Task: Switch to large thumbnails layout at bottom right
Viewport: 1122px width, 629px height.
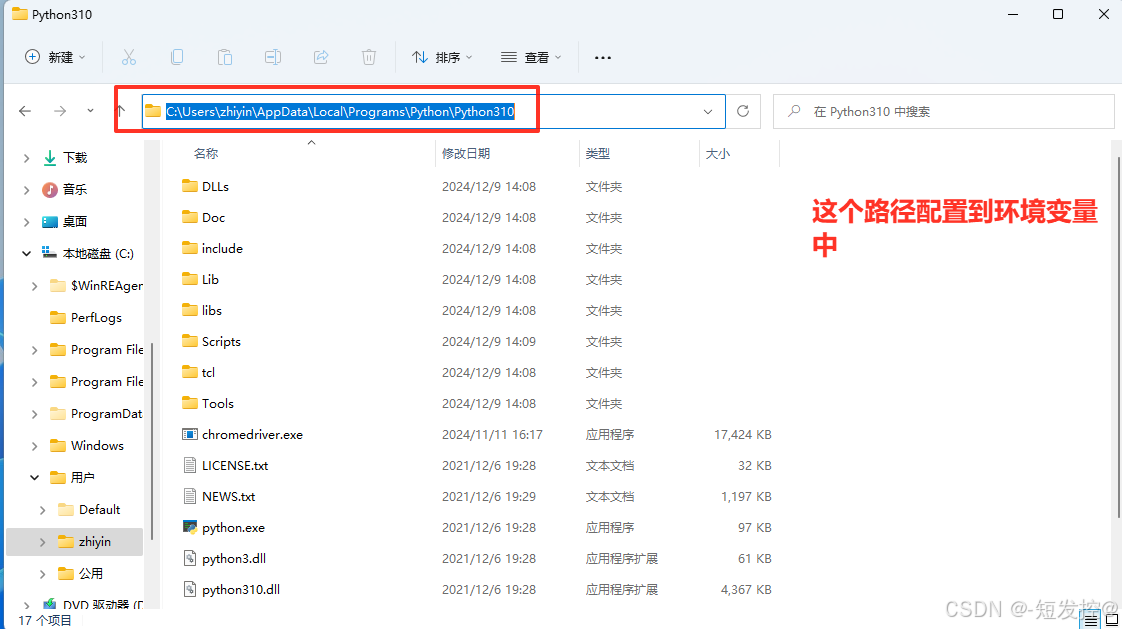Action: 1112,620
